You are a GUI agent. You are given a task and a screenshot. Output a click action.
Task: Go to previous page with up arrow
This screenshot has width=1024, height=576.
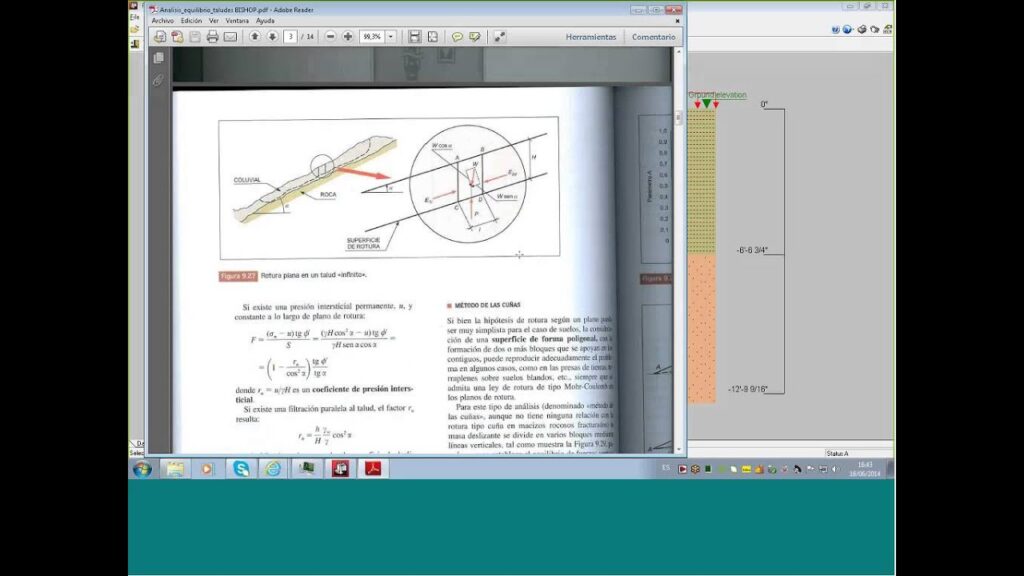click(255, 37)
